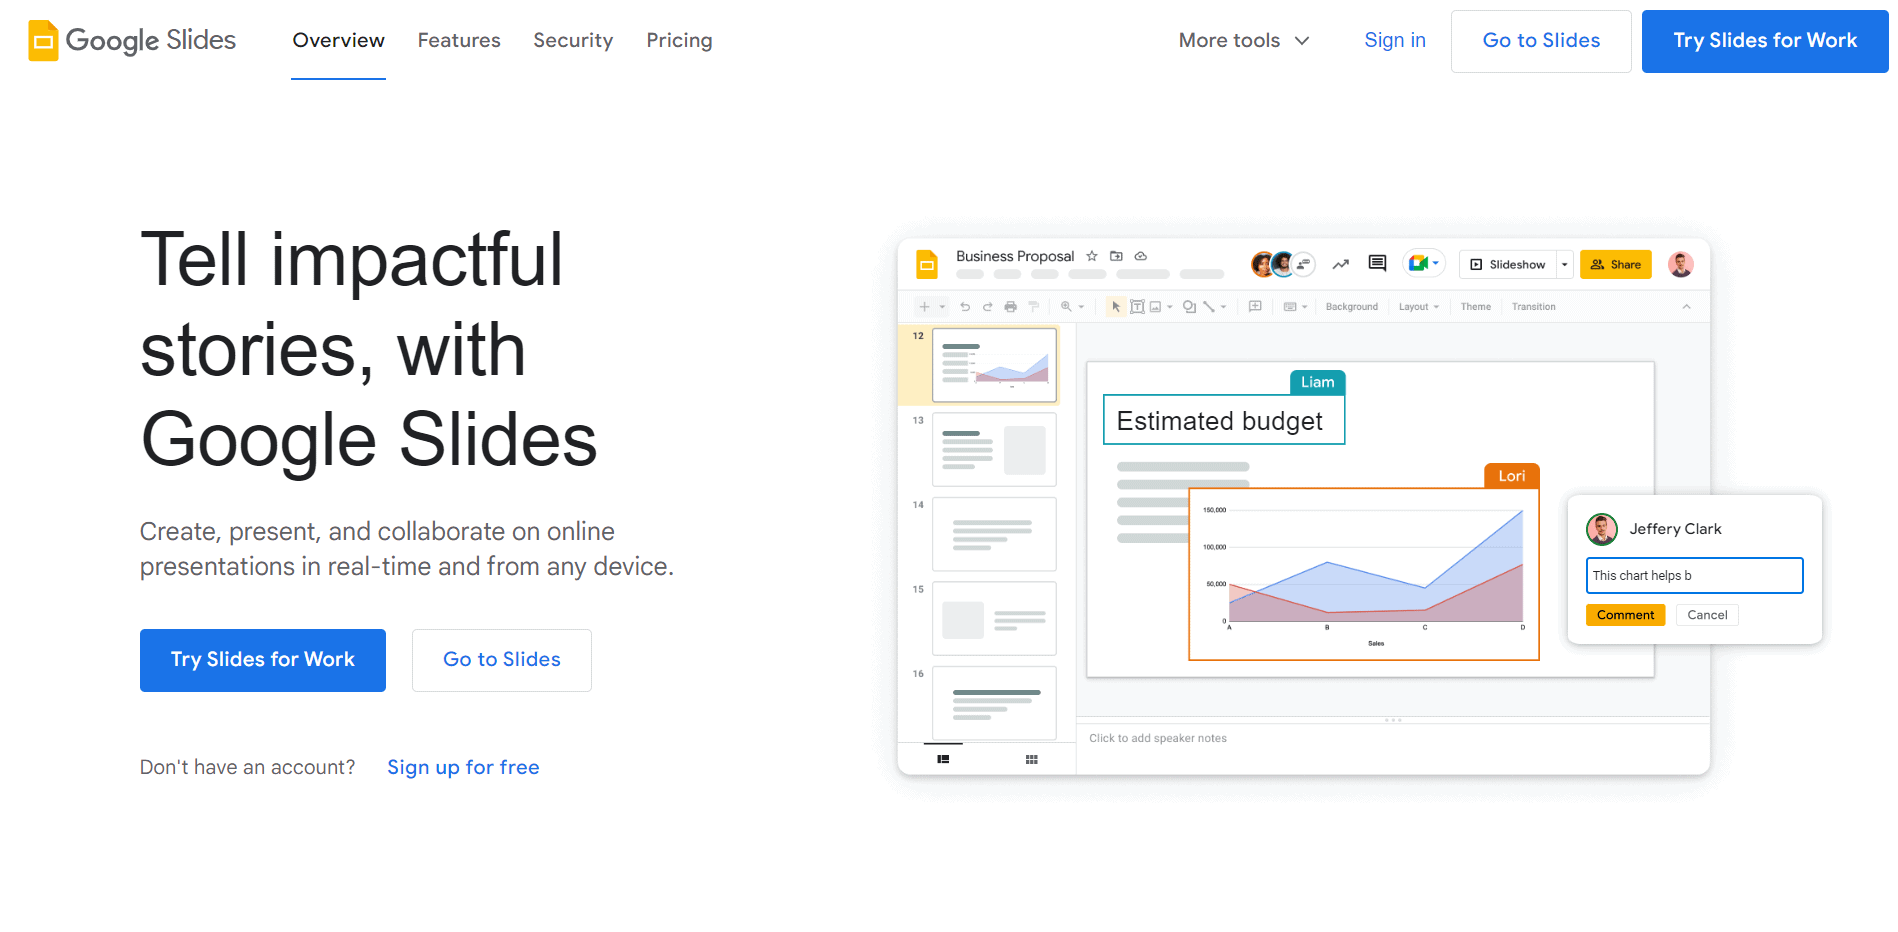Star the Business Proposal presentation

(x=1092, y=256)
